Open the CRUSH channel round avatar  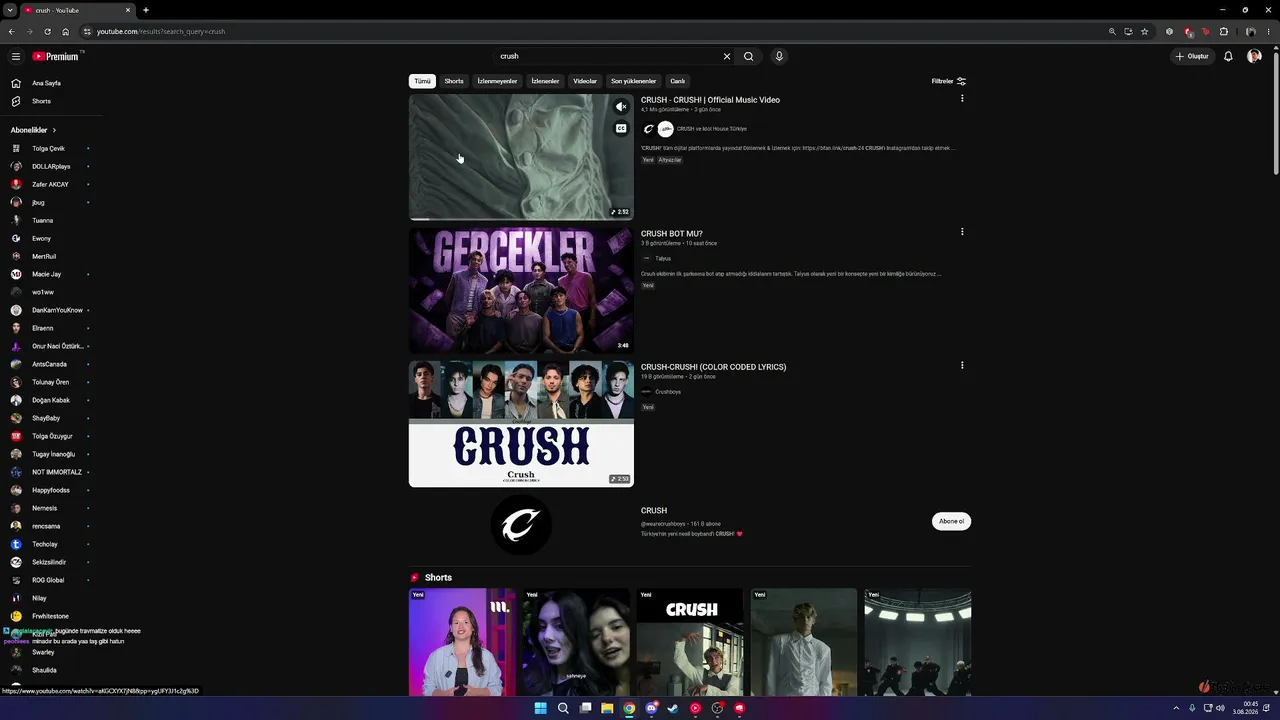click(x=521, y=525)
